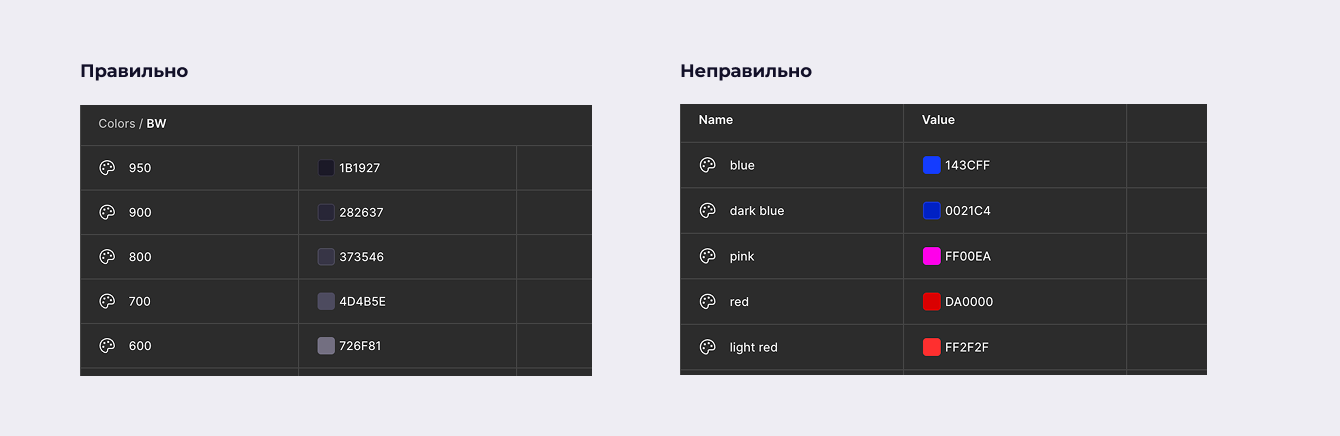The height and width of the screenshot is (436, 1340).
Task: Click the Name column header
Action: tap(716, 120)
